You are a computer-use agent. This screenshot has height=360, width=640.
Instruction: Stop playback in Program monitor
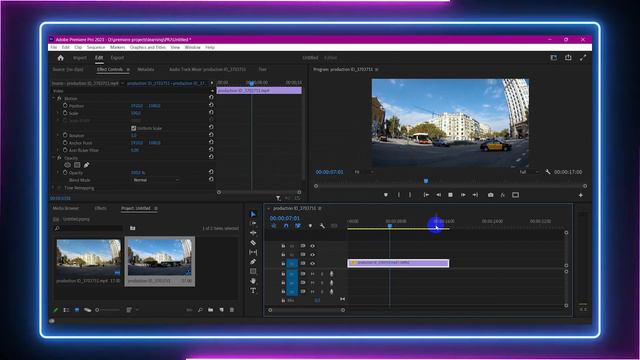pos(451,195)
